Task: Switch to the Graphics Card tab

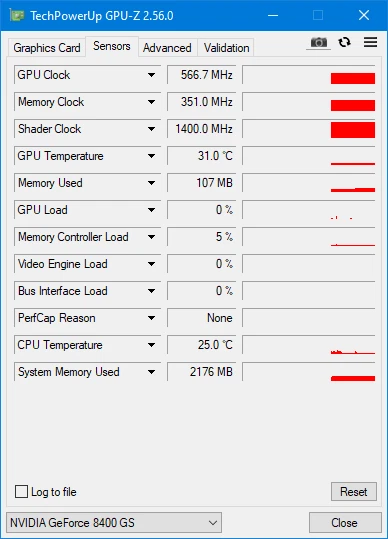Action: click(x=47, y=48)
